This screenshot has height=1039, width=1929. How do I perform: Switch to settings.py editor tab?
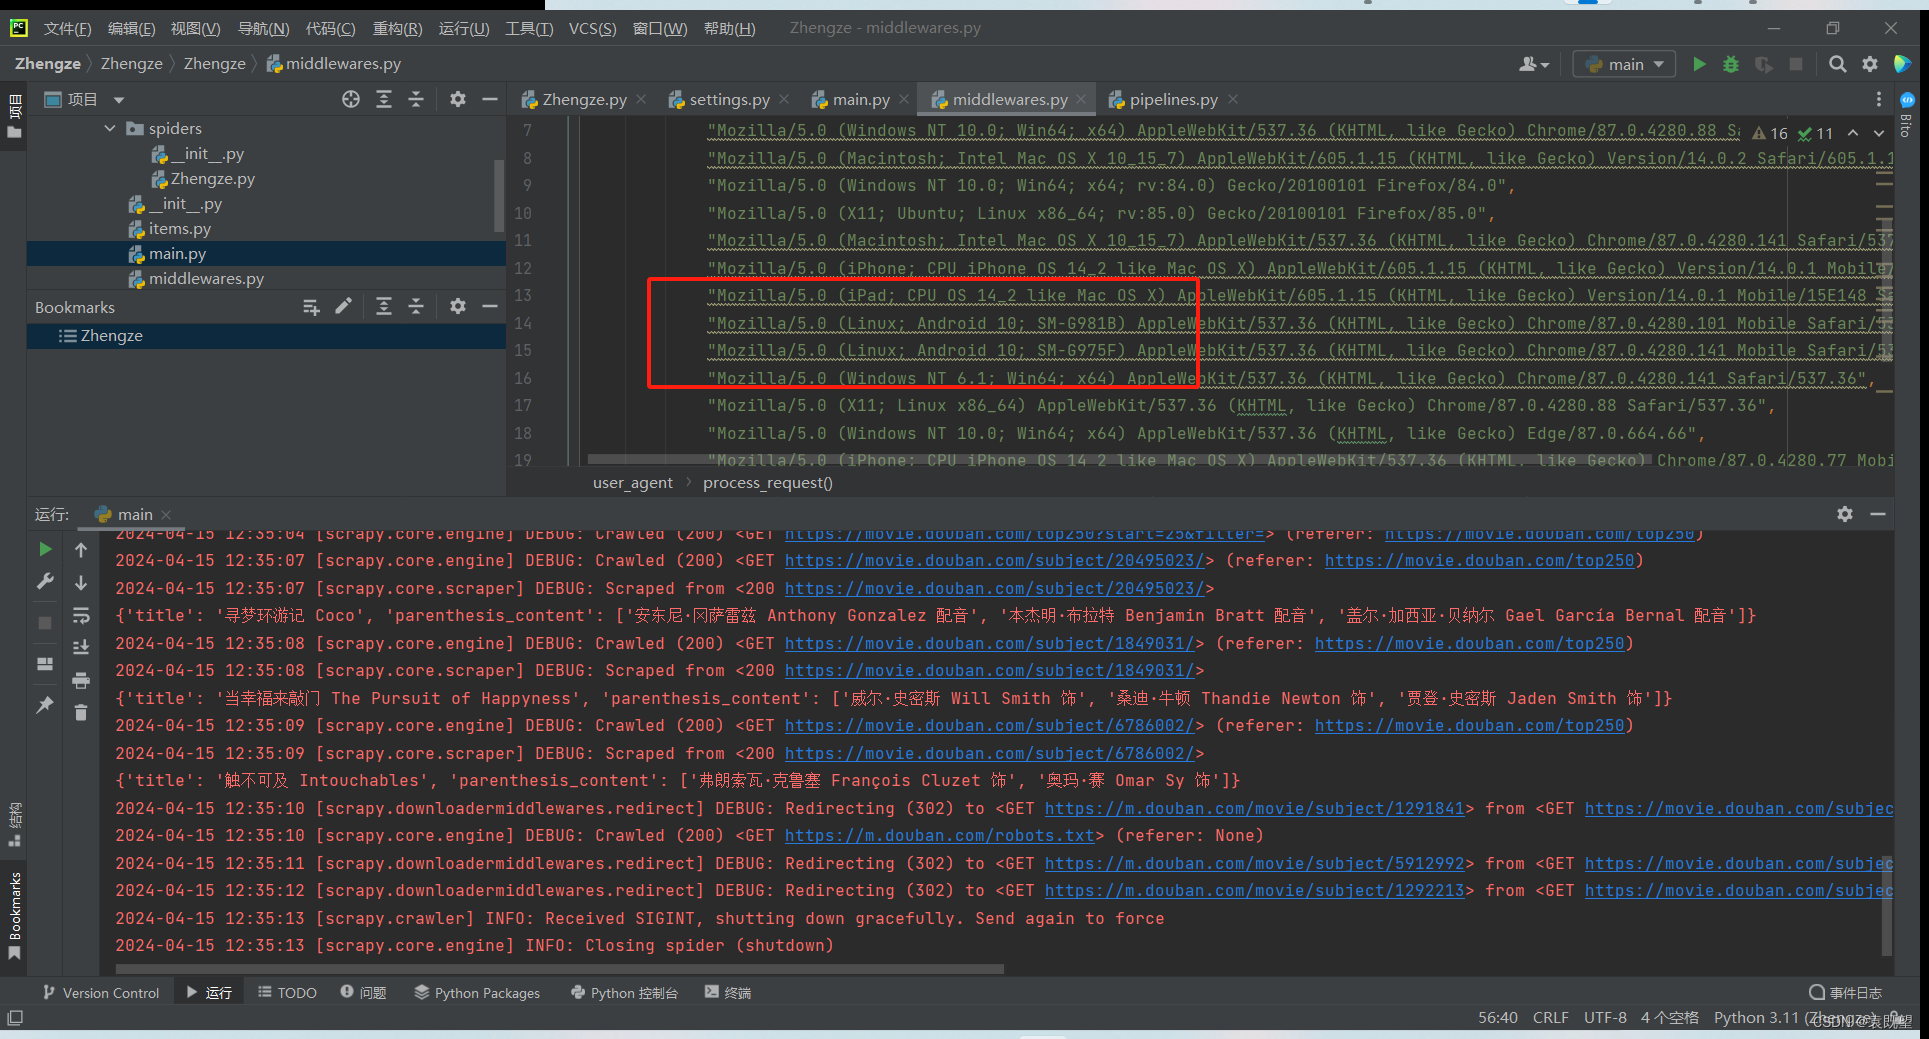(729, 99)
